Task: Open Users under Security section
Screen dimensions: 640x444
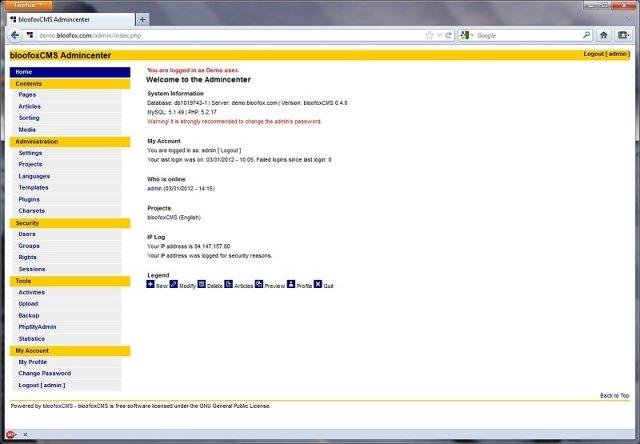Action: tap(27, 234)
